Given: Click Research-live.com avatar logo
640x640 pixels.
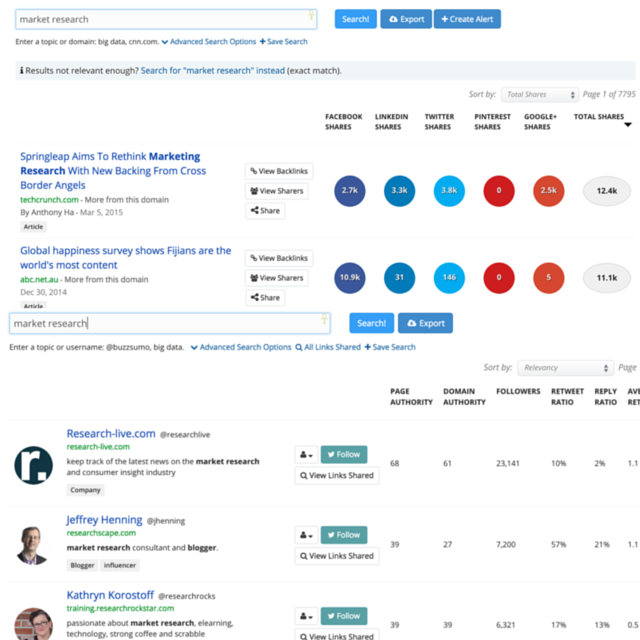Looking at the screenshot, I should [33, 465].
